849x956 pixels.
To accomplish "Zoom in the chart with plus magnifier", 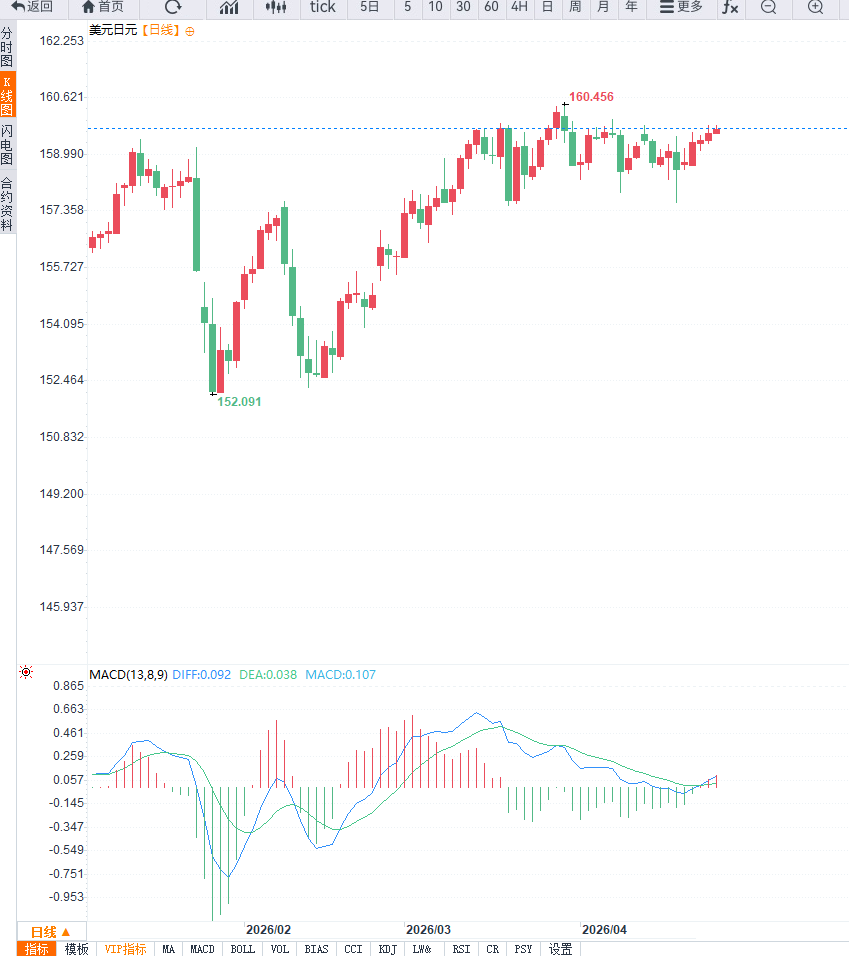I will (x=816, y=7).
